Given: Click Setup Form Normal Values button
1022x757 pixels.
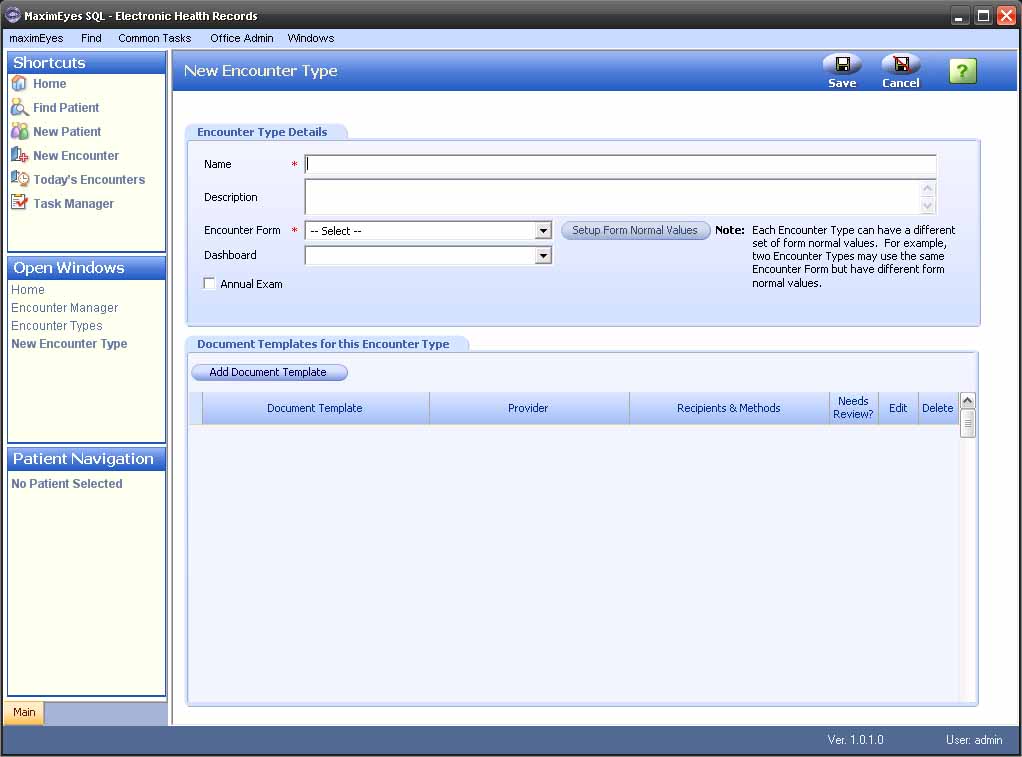Looking at the screenshot, I should [635, 230].
